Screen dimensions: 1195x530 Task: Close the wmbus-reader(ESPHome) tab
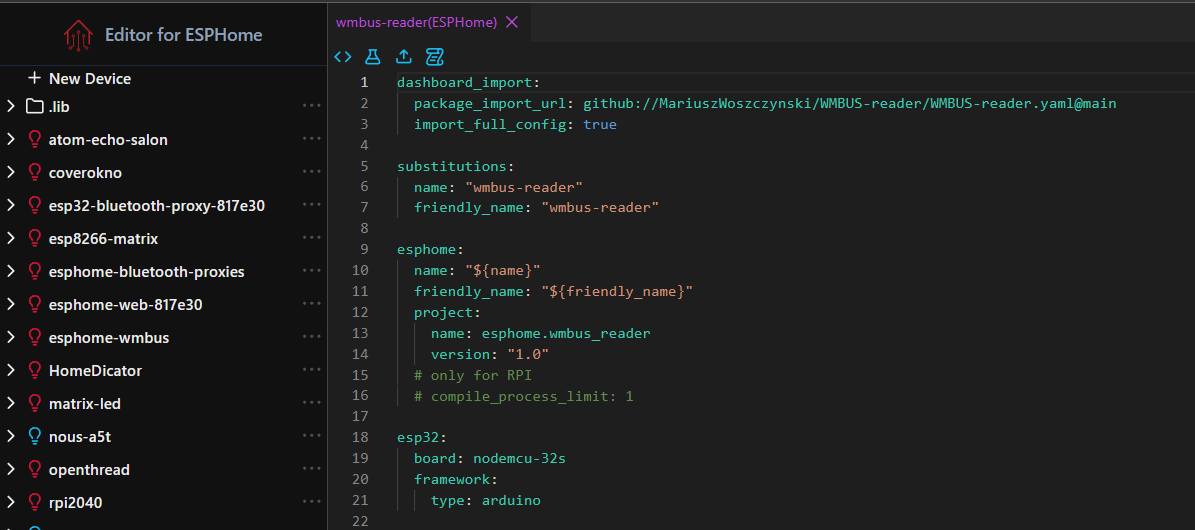point(512,22)
